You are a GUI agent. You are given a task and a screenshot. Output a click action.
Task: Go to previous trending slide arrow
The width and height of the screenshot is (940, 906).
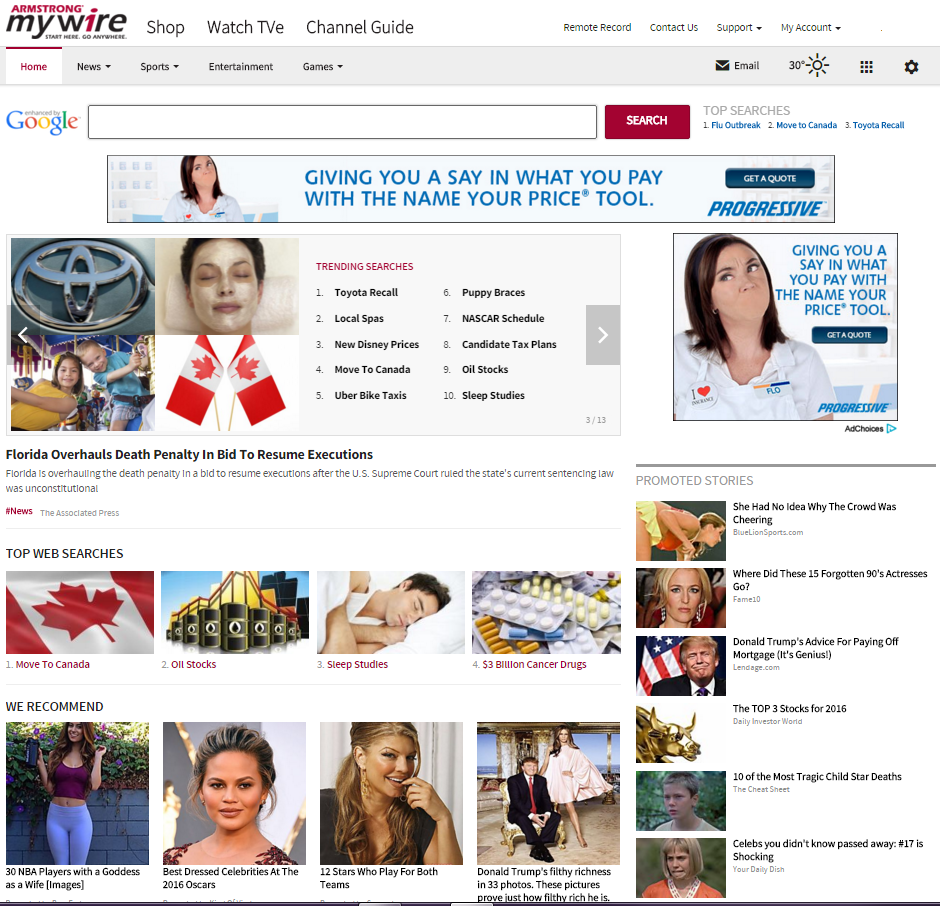[23, 335]
